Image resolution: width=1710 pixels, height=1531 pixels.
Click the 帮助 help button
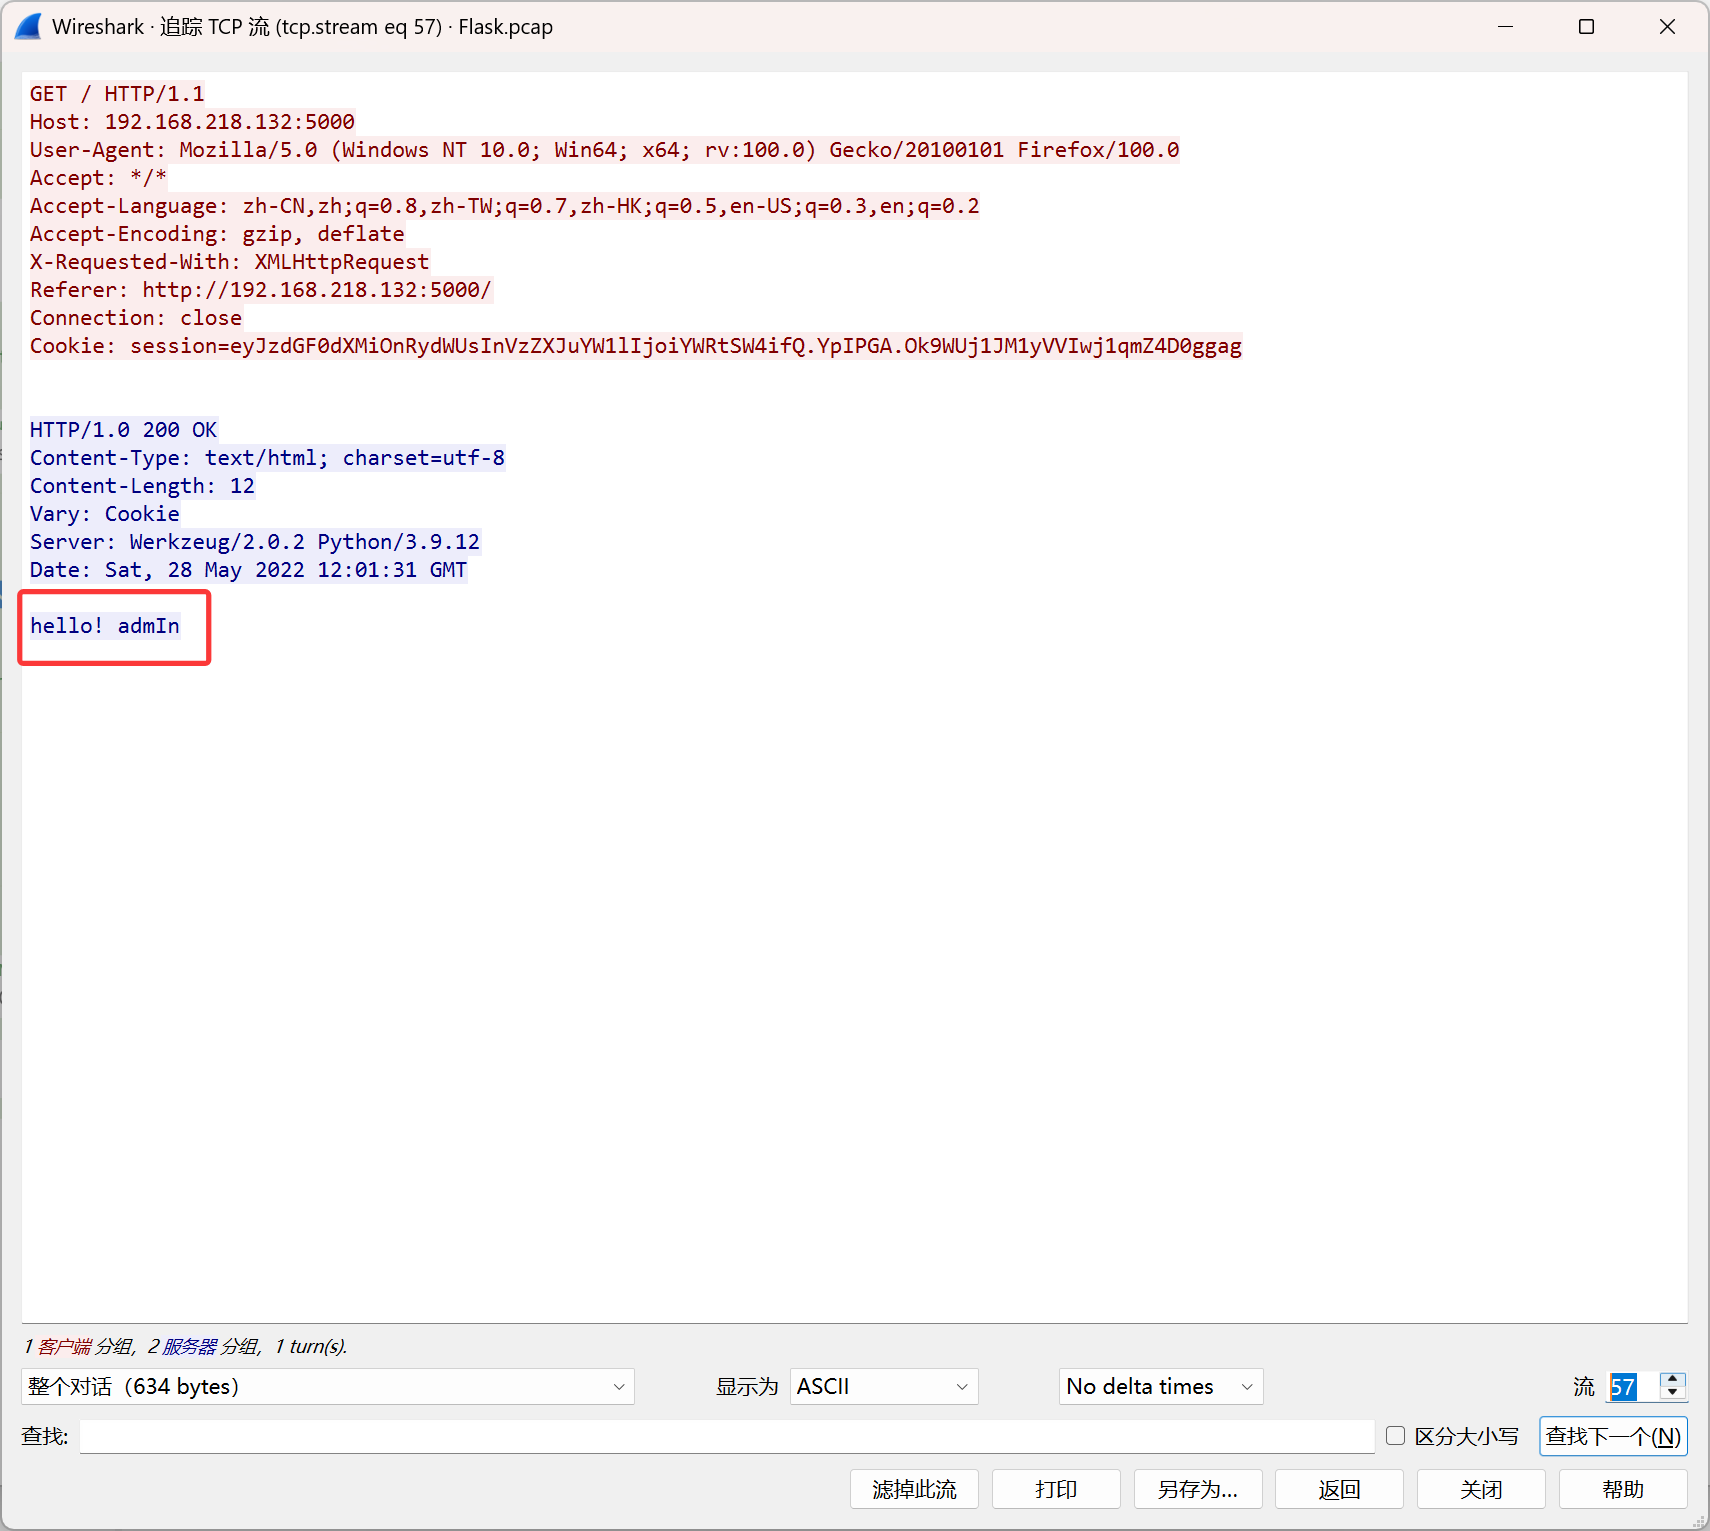tap(1623, 1490)
